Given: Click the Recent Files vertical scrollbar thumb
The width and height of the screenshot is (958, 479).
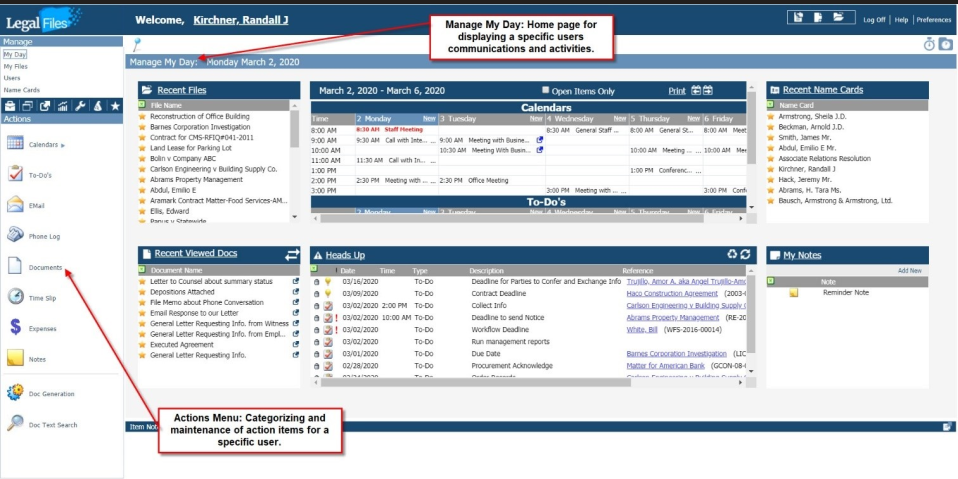Looking at the screenshot, I should point(295,128).
